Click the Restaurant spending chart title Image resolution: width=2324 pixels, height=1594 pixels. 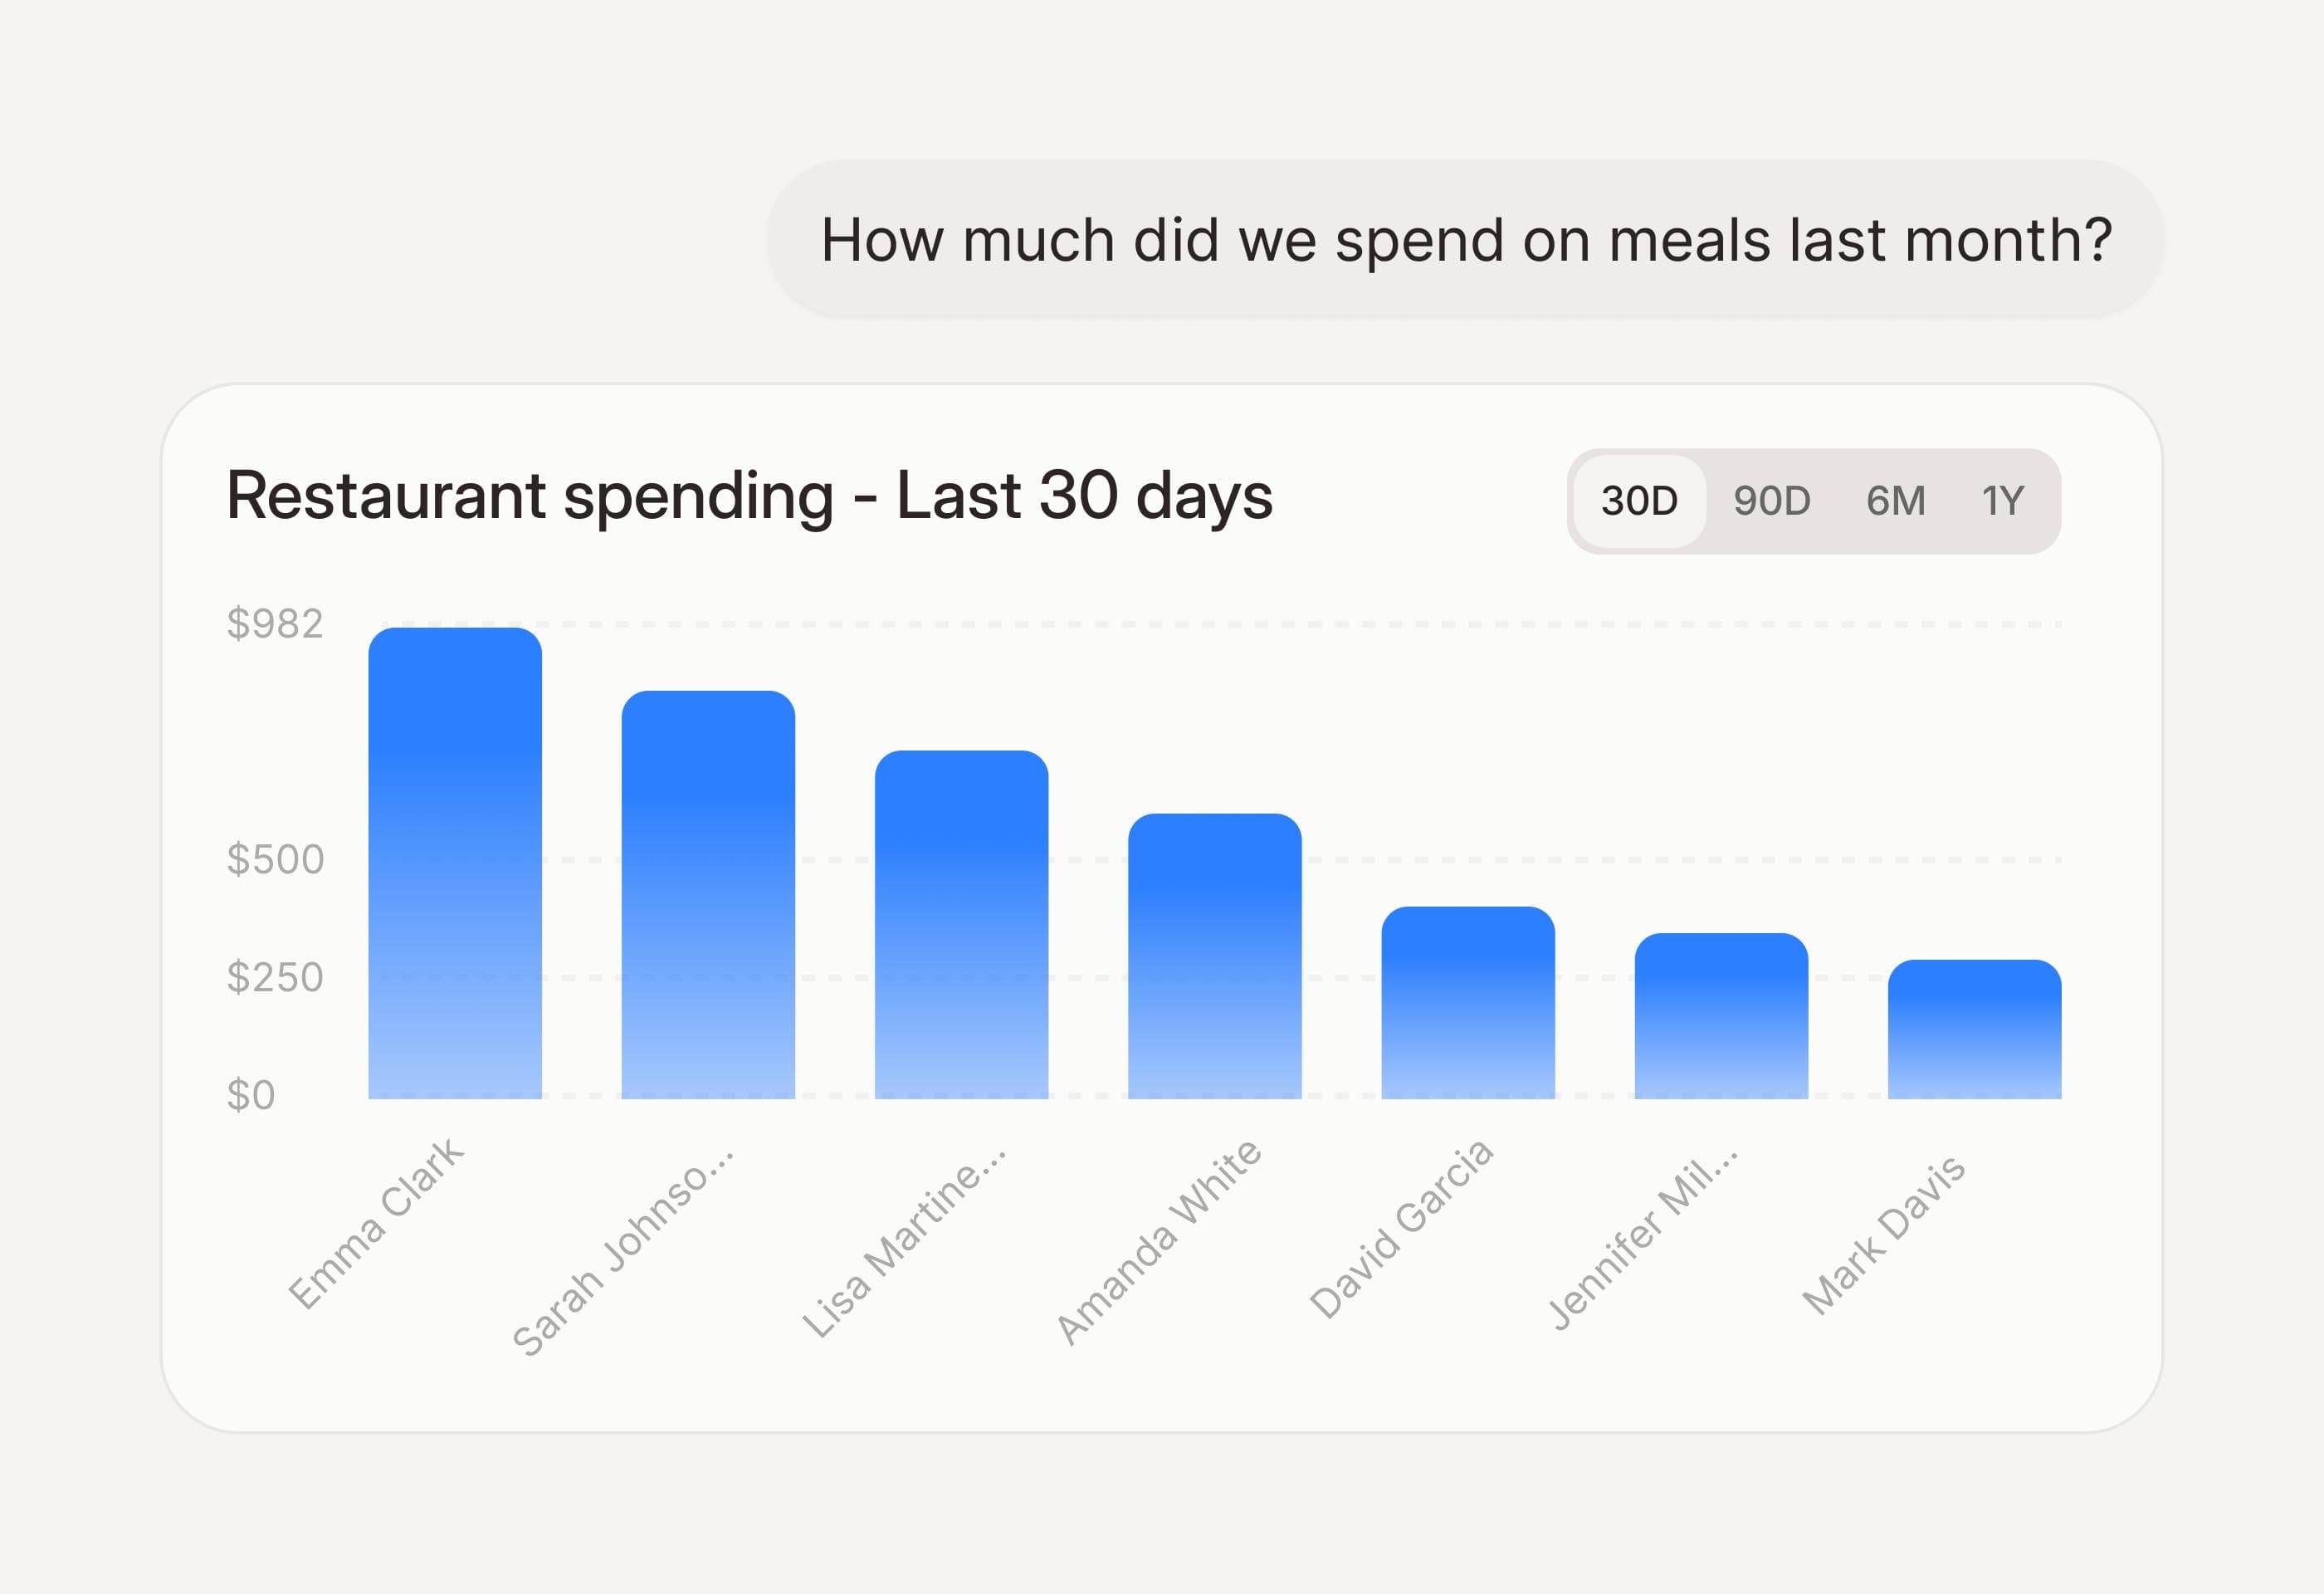point(749,496)
